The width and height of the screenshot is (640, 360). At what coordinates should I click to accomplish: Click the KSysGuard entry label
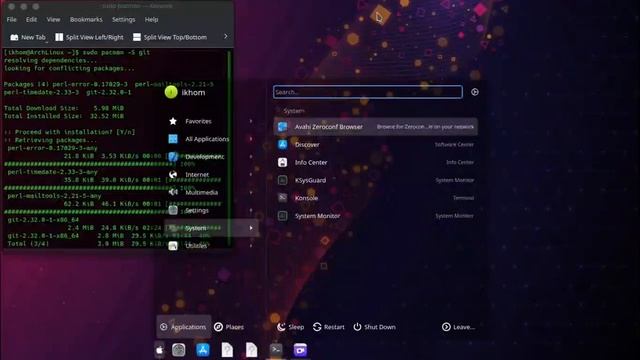click(x=310, y=180)
